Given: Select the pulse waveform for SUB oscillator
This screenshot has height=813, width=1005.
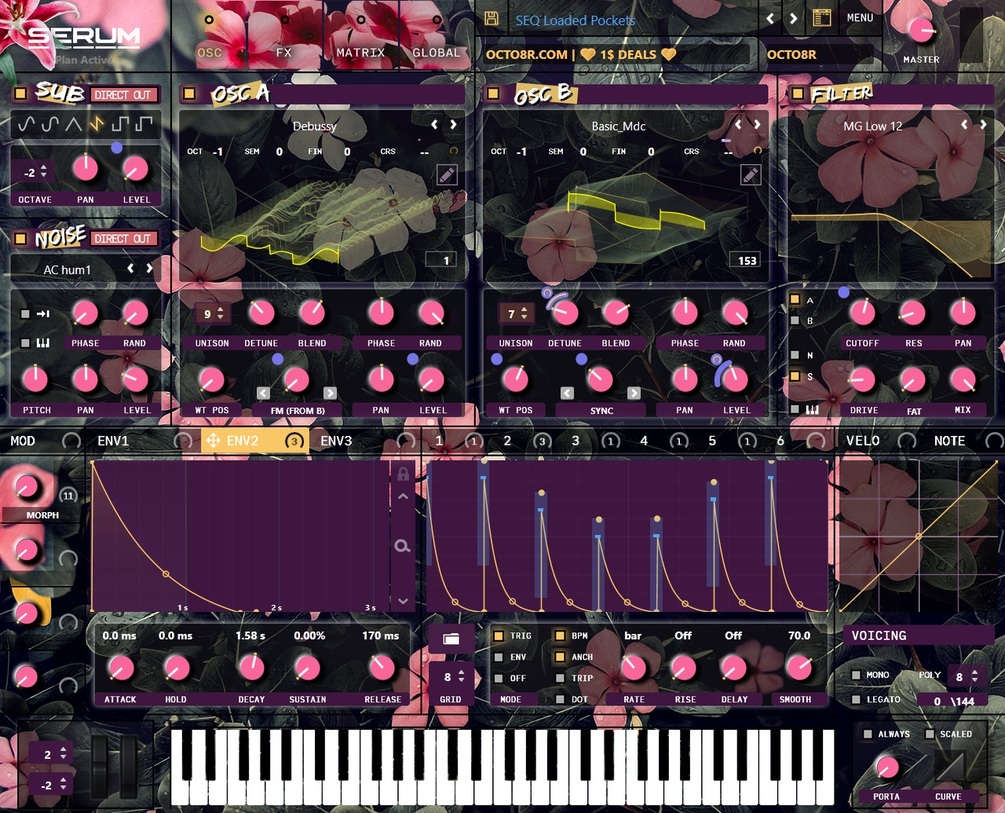Looking at the screenshot, I should [x=144, y=124].
